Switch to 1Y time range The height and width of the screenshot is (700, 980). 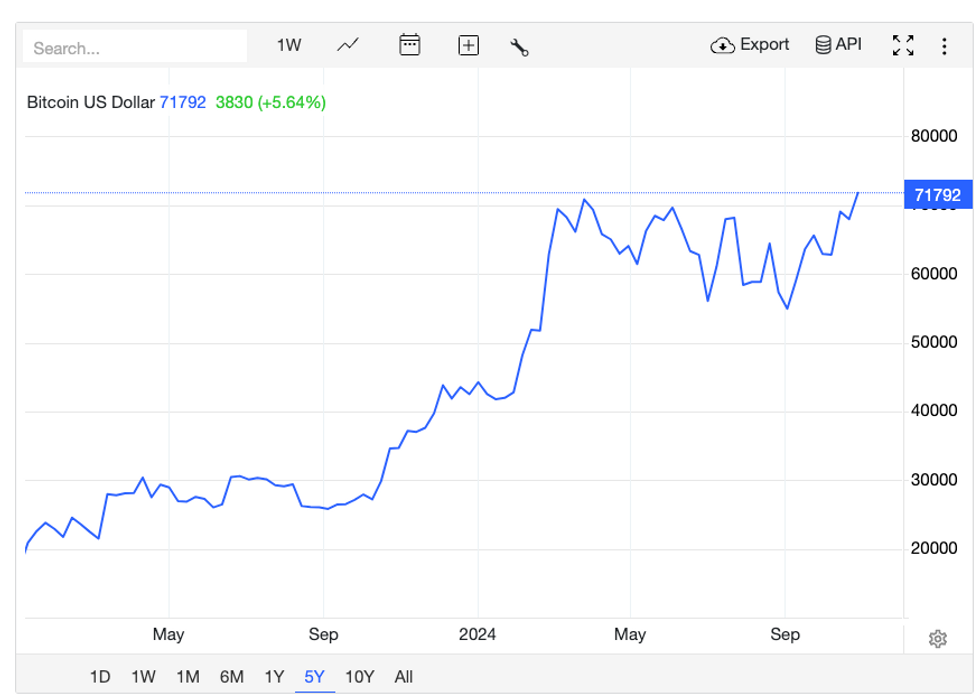point(274,677)
